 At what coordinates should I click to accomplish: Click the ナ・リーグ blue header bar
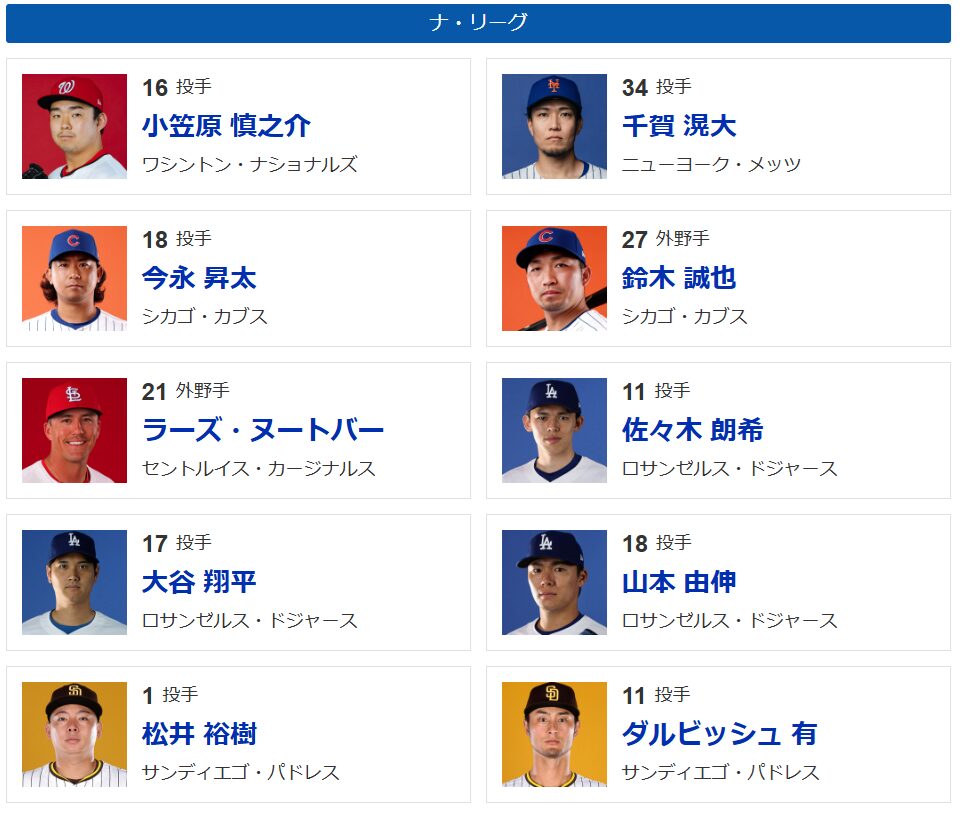tap(478, 23)
